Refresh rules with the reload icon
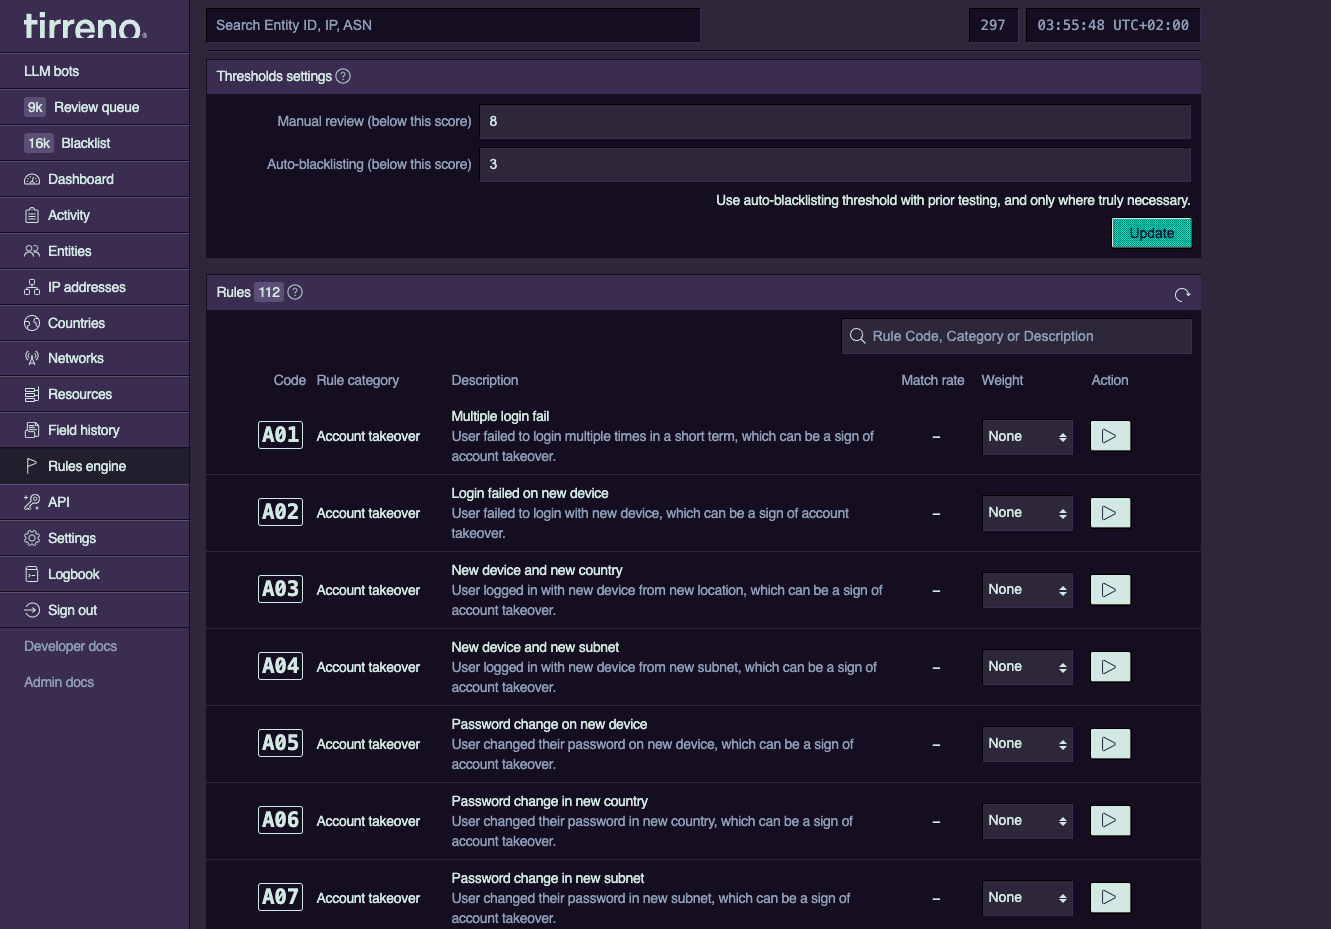This screenshot has height=929, width=1331. pos(1182,294)
